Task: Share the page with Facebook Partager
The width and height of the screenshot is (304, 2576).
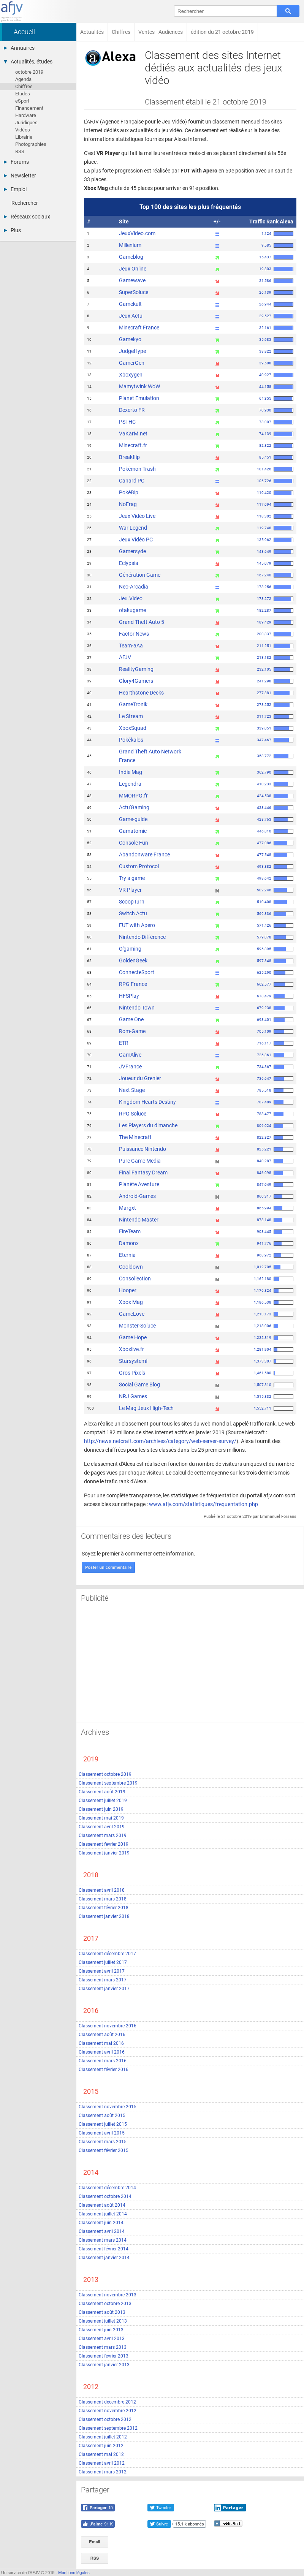Action: (x=98, y=2506)
